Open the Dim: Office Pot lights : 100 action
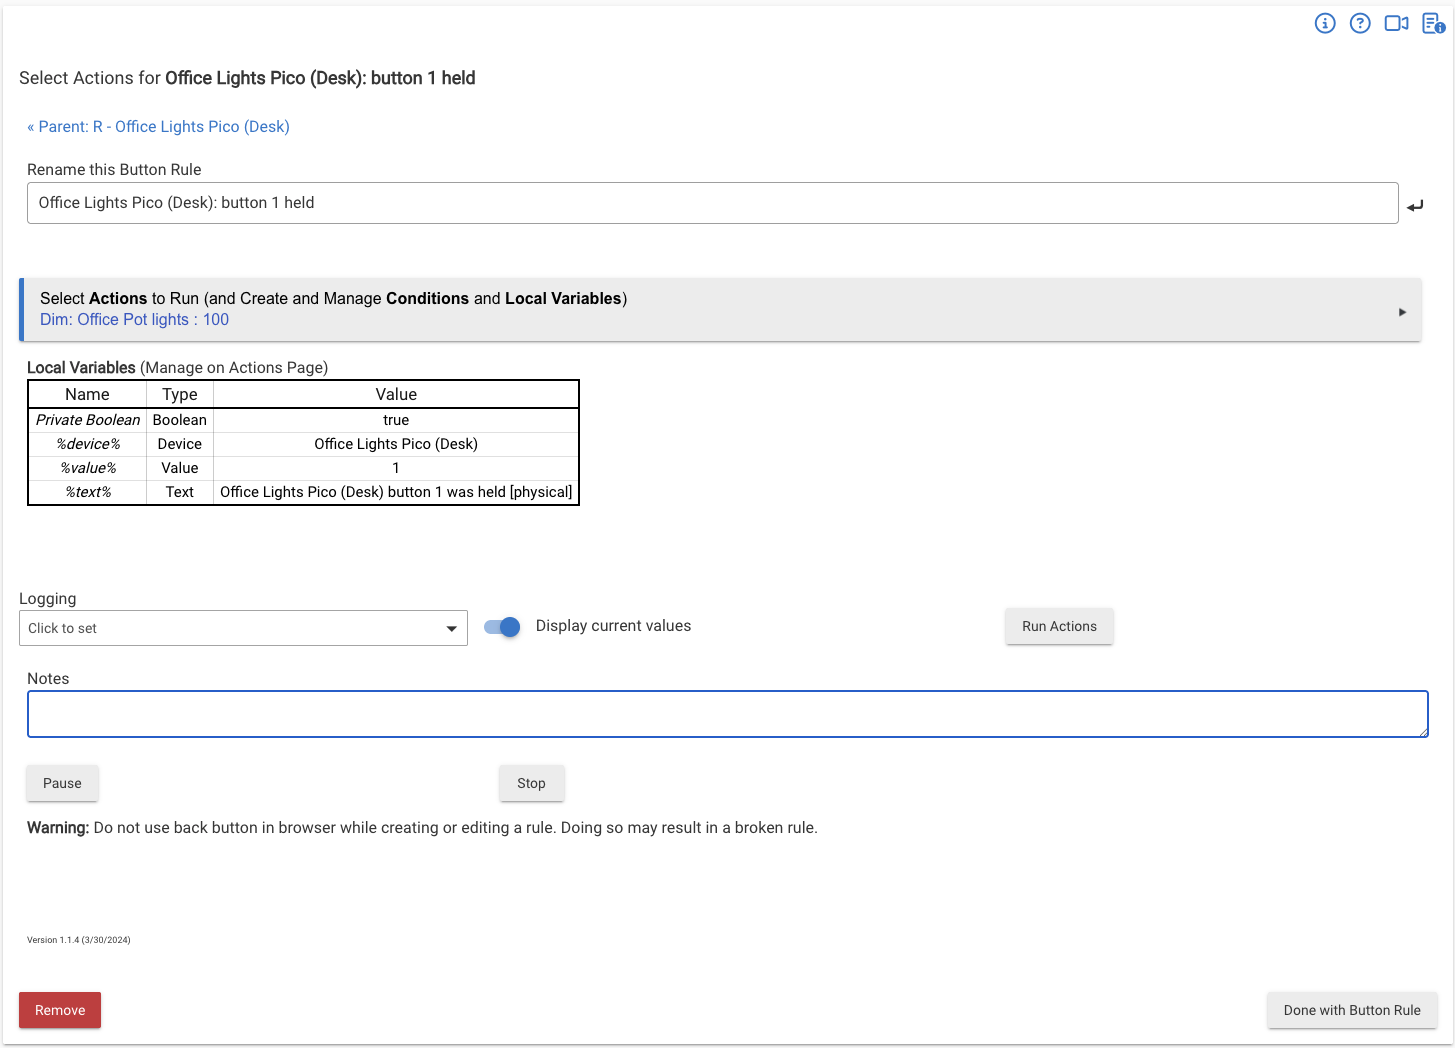The image size is (1455, 1048). (134, 320)
